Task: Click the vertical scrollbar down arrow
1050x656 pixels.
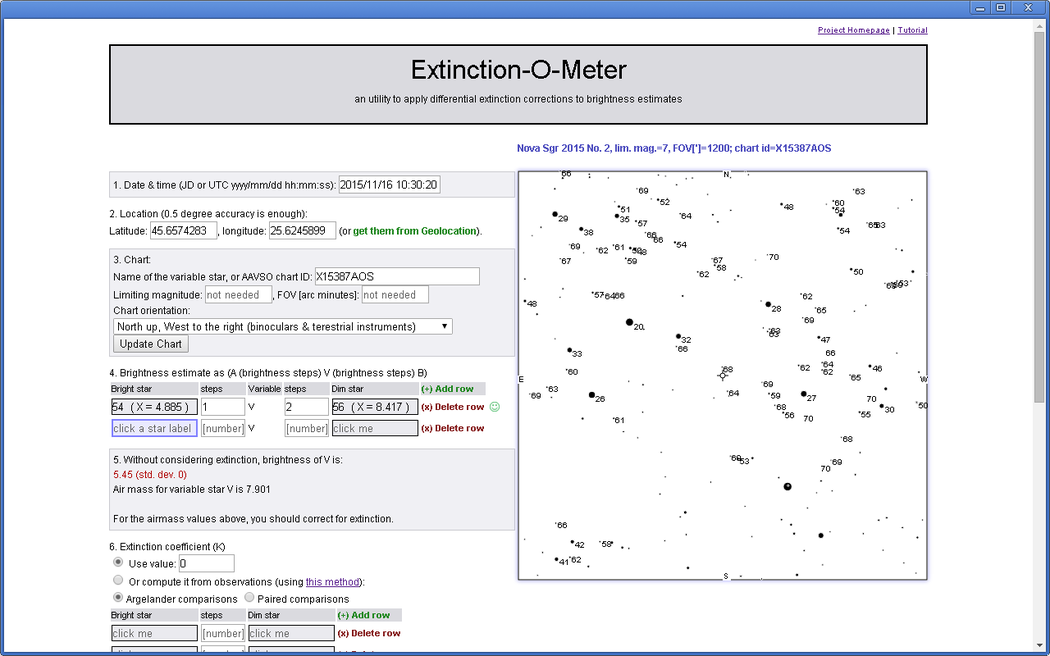Action: [1041, 648]
